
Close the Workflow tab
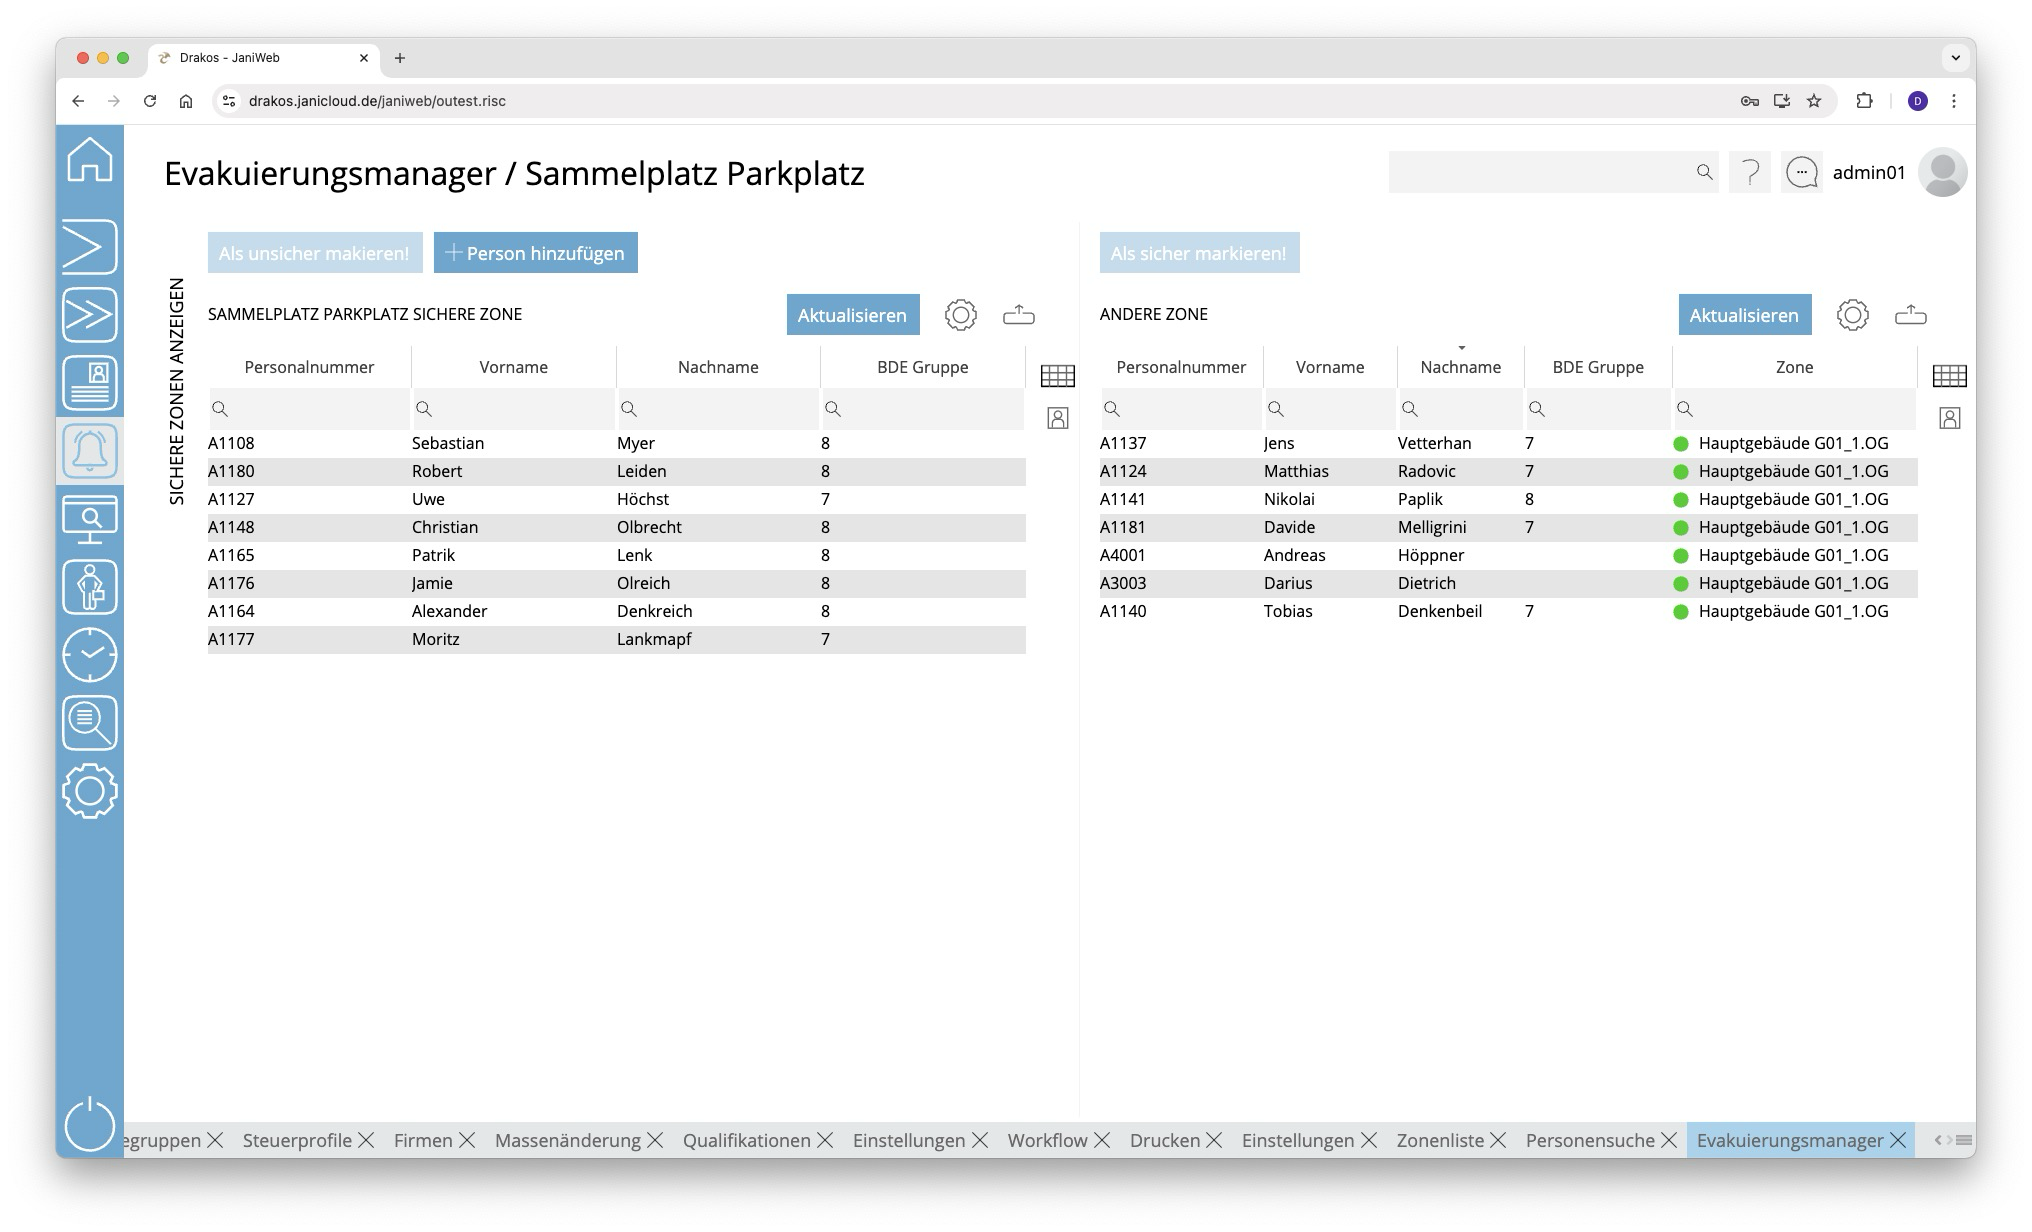1102,1140
